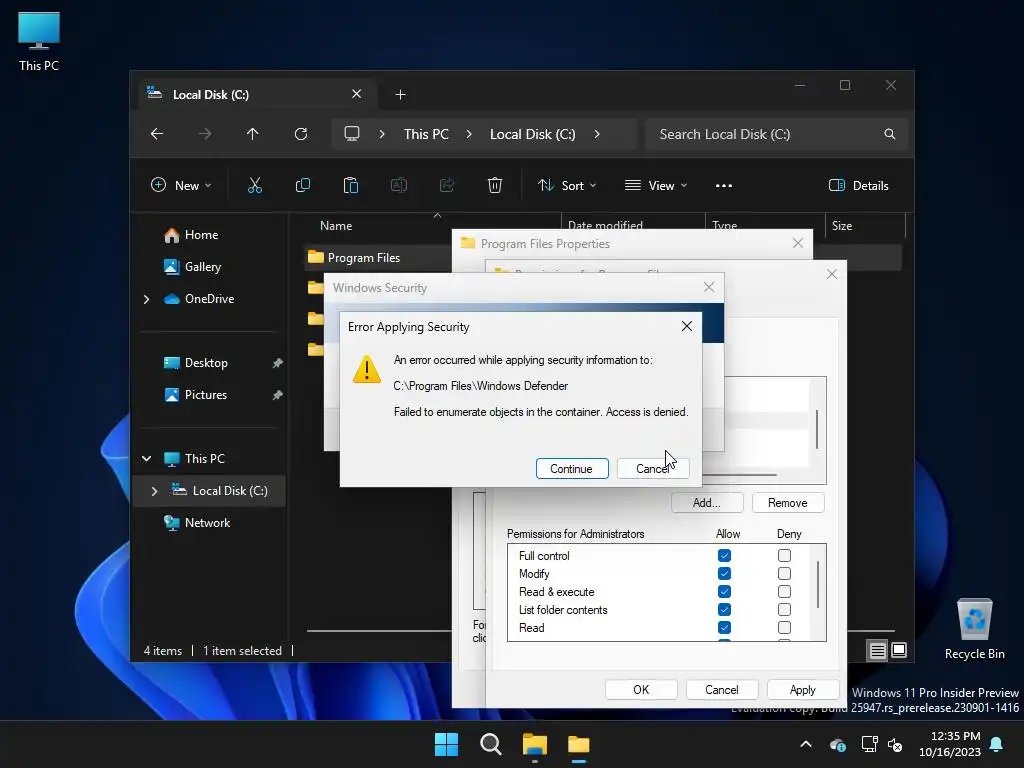Sort by the Name column header

pyautogui.click(x=336, y=225)
